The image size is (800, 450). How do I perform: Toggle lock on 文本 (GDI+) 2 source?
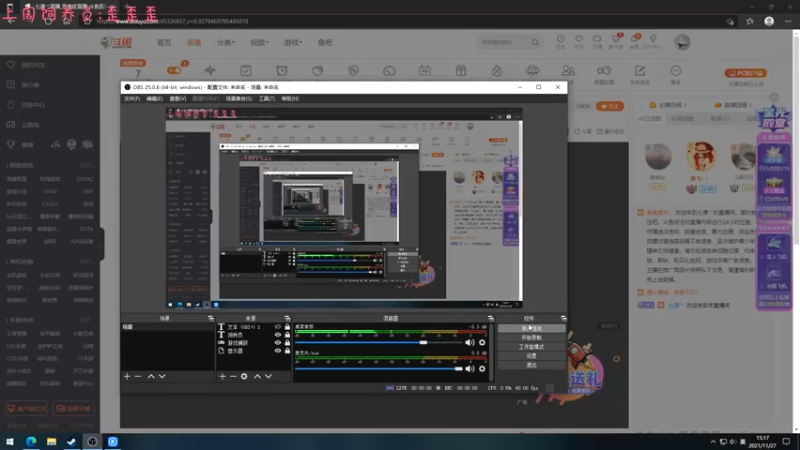[x=287, y=327]
